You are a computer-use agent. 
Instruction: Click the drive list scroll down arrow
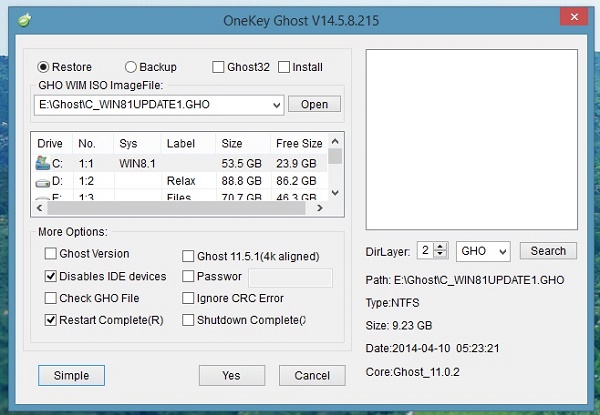pos(335,192)
